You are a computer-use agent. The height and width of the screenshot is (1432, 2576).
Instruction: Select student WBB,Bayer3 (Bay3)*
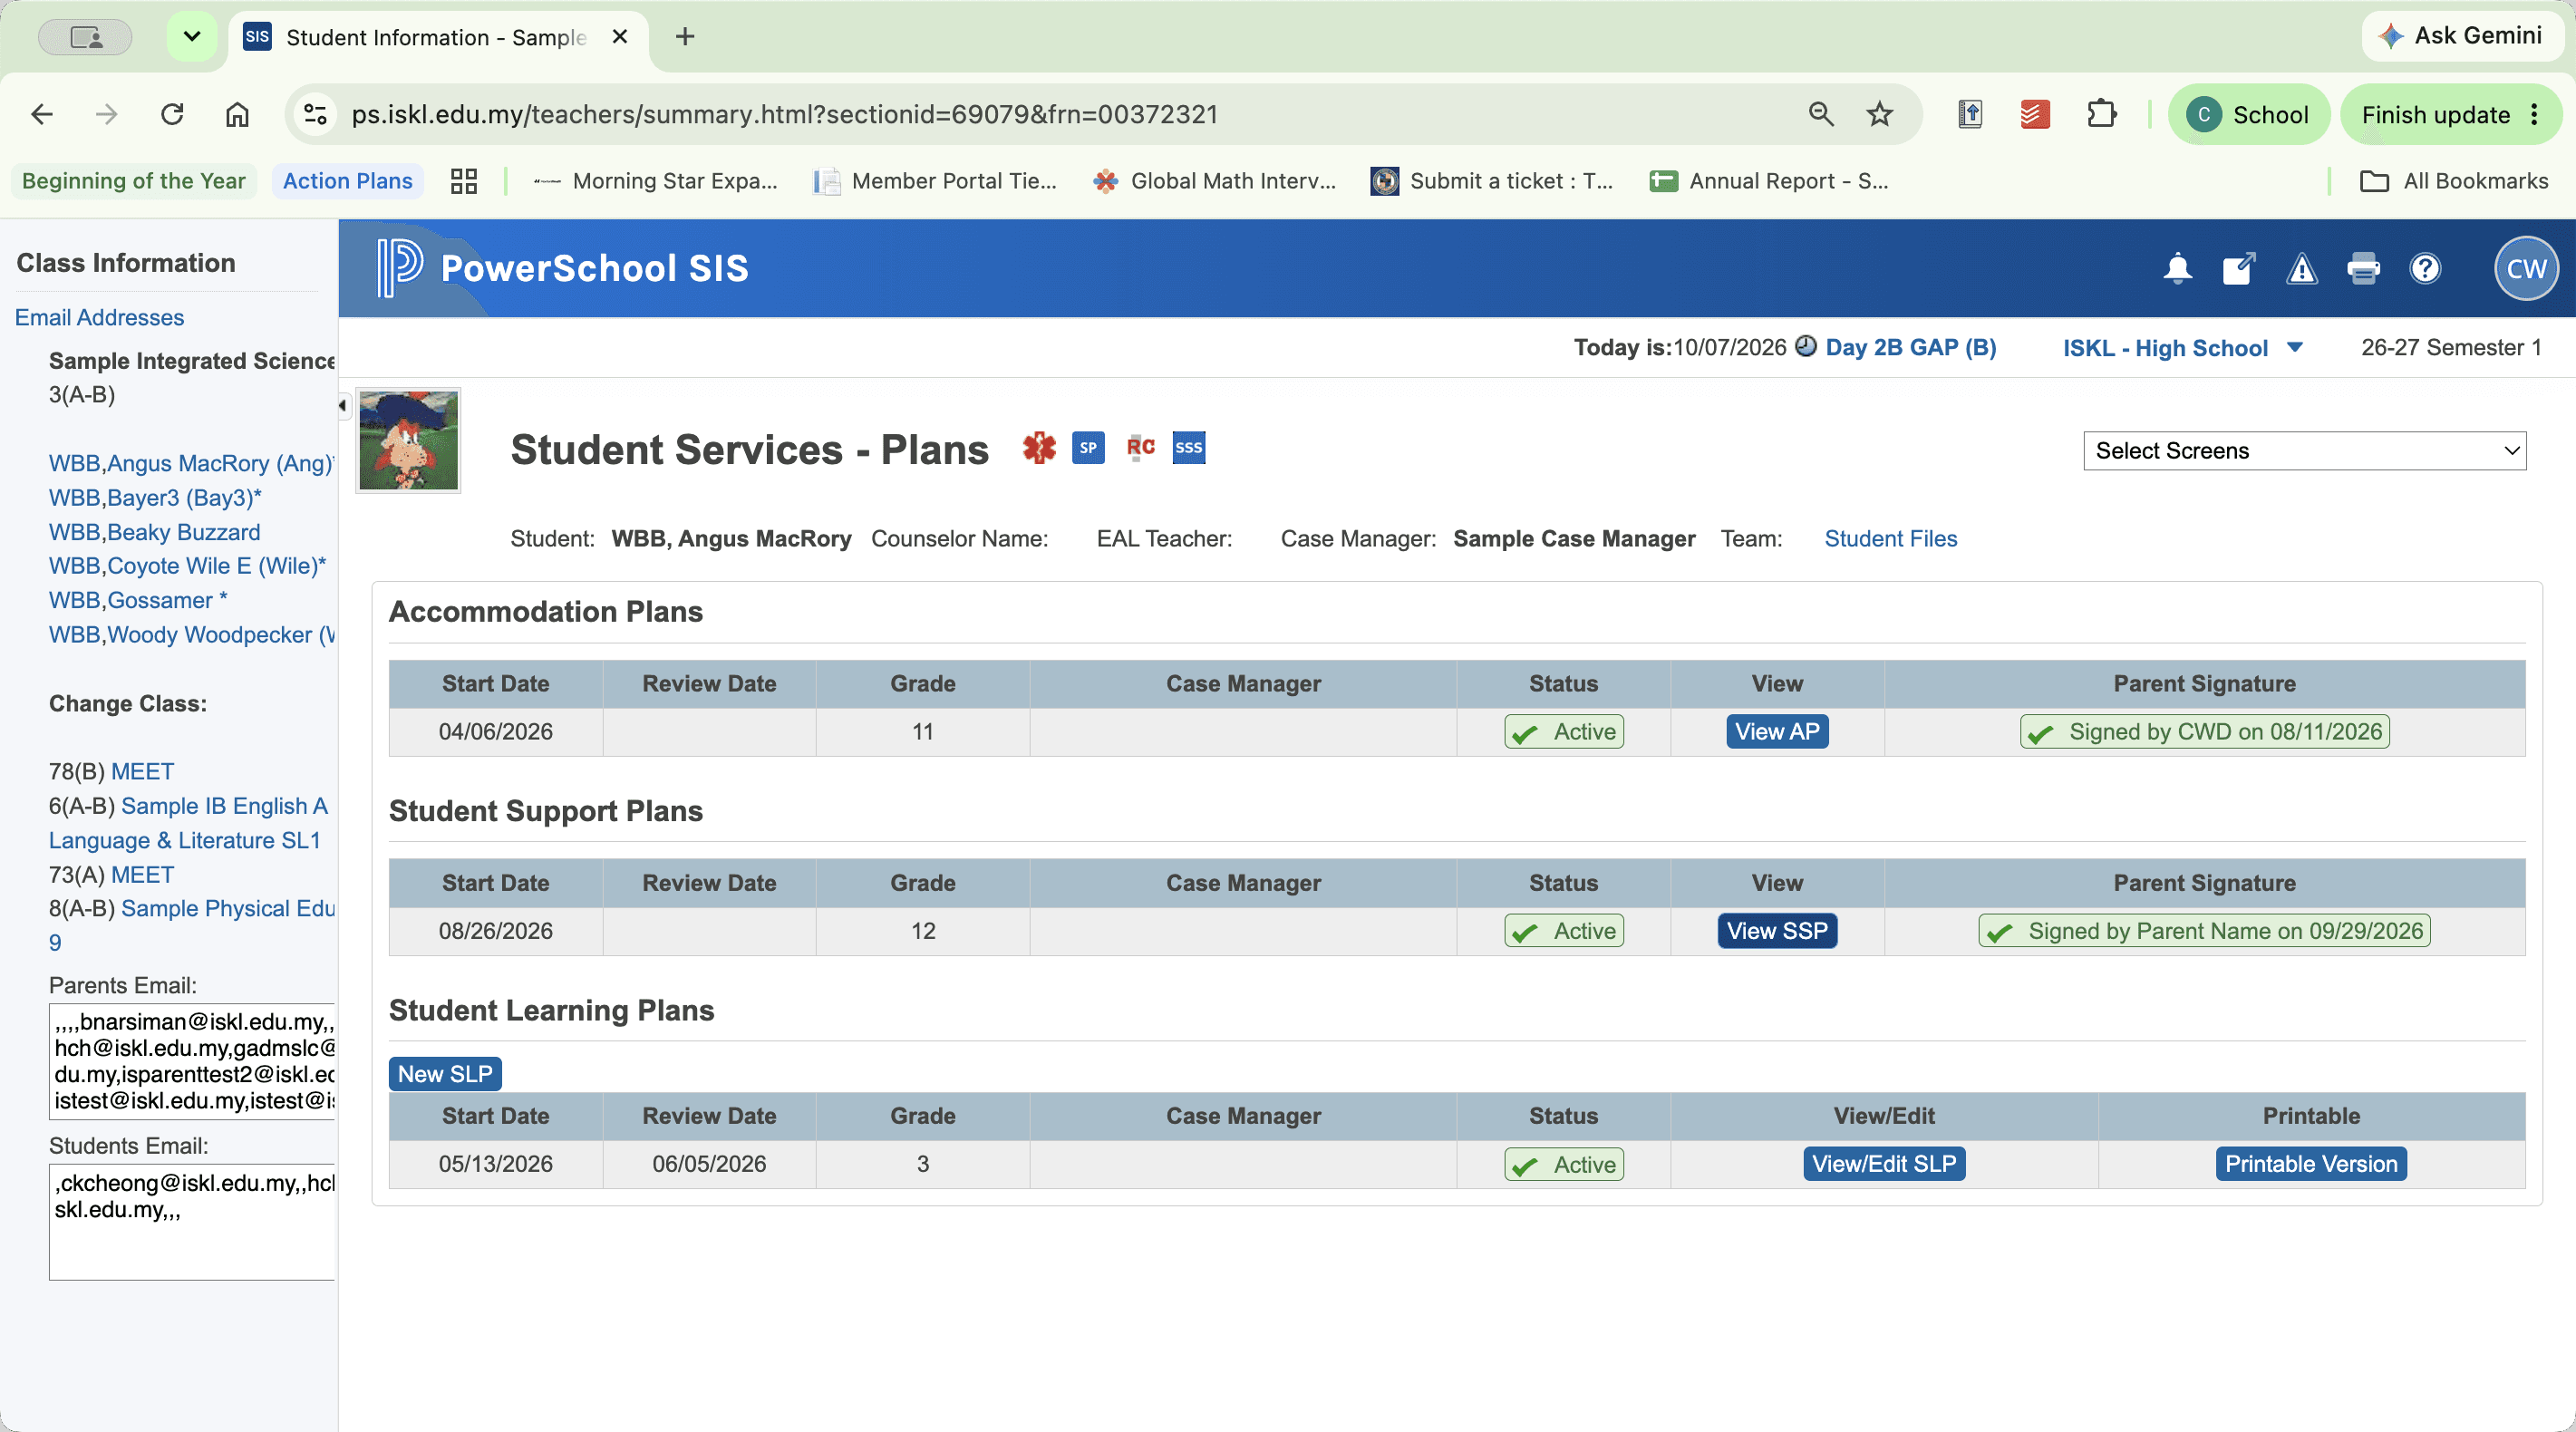(155, 497)
